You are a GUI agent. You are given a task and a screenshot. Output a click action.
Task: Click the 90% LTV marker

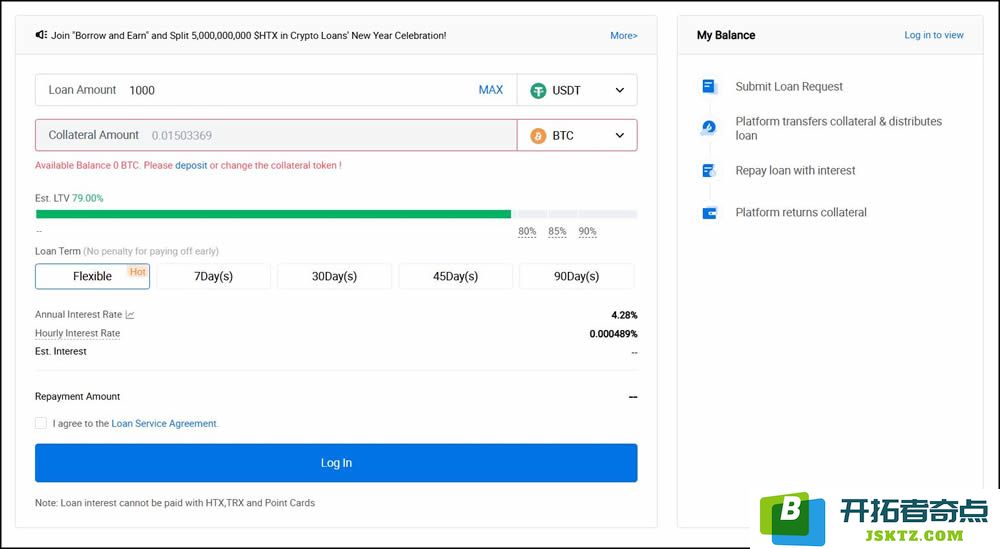[587, 231]
